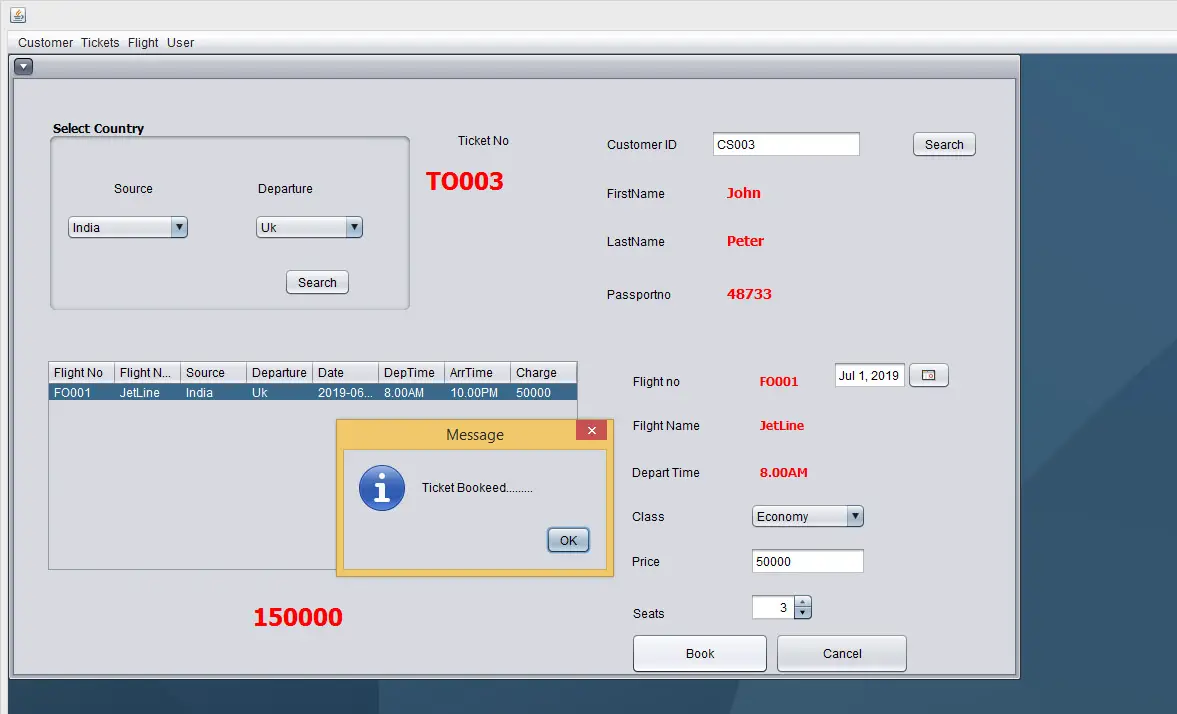Click the Cancel button
Image resolution: width=1177 pixels, height=714 pixels.
(841, 653)
